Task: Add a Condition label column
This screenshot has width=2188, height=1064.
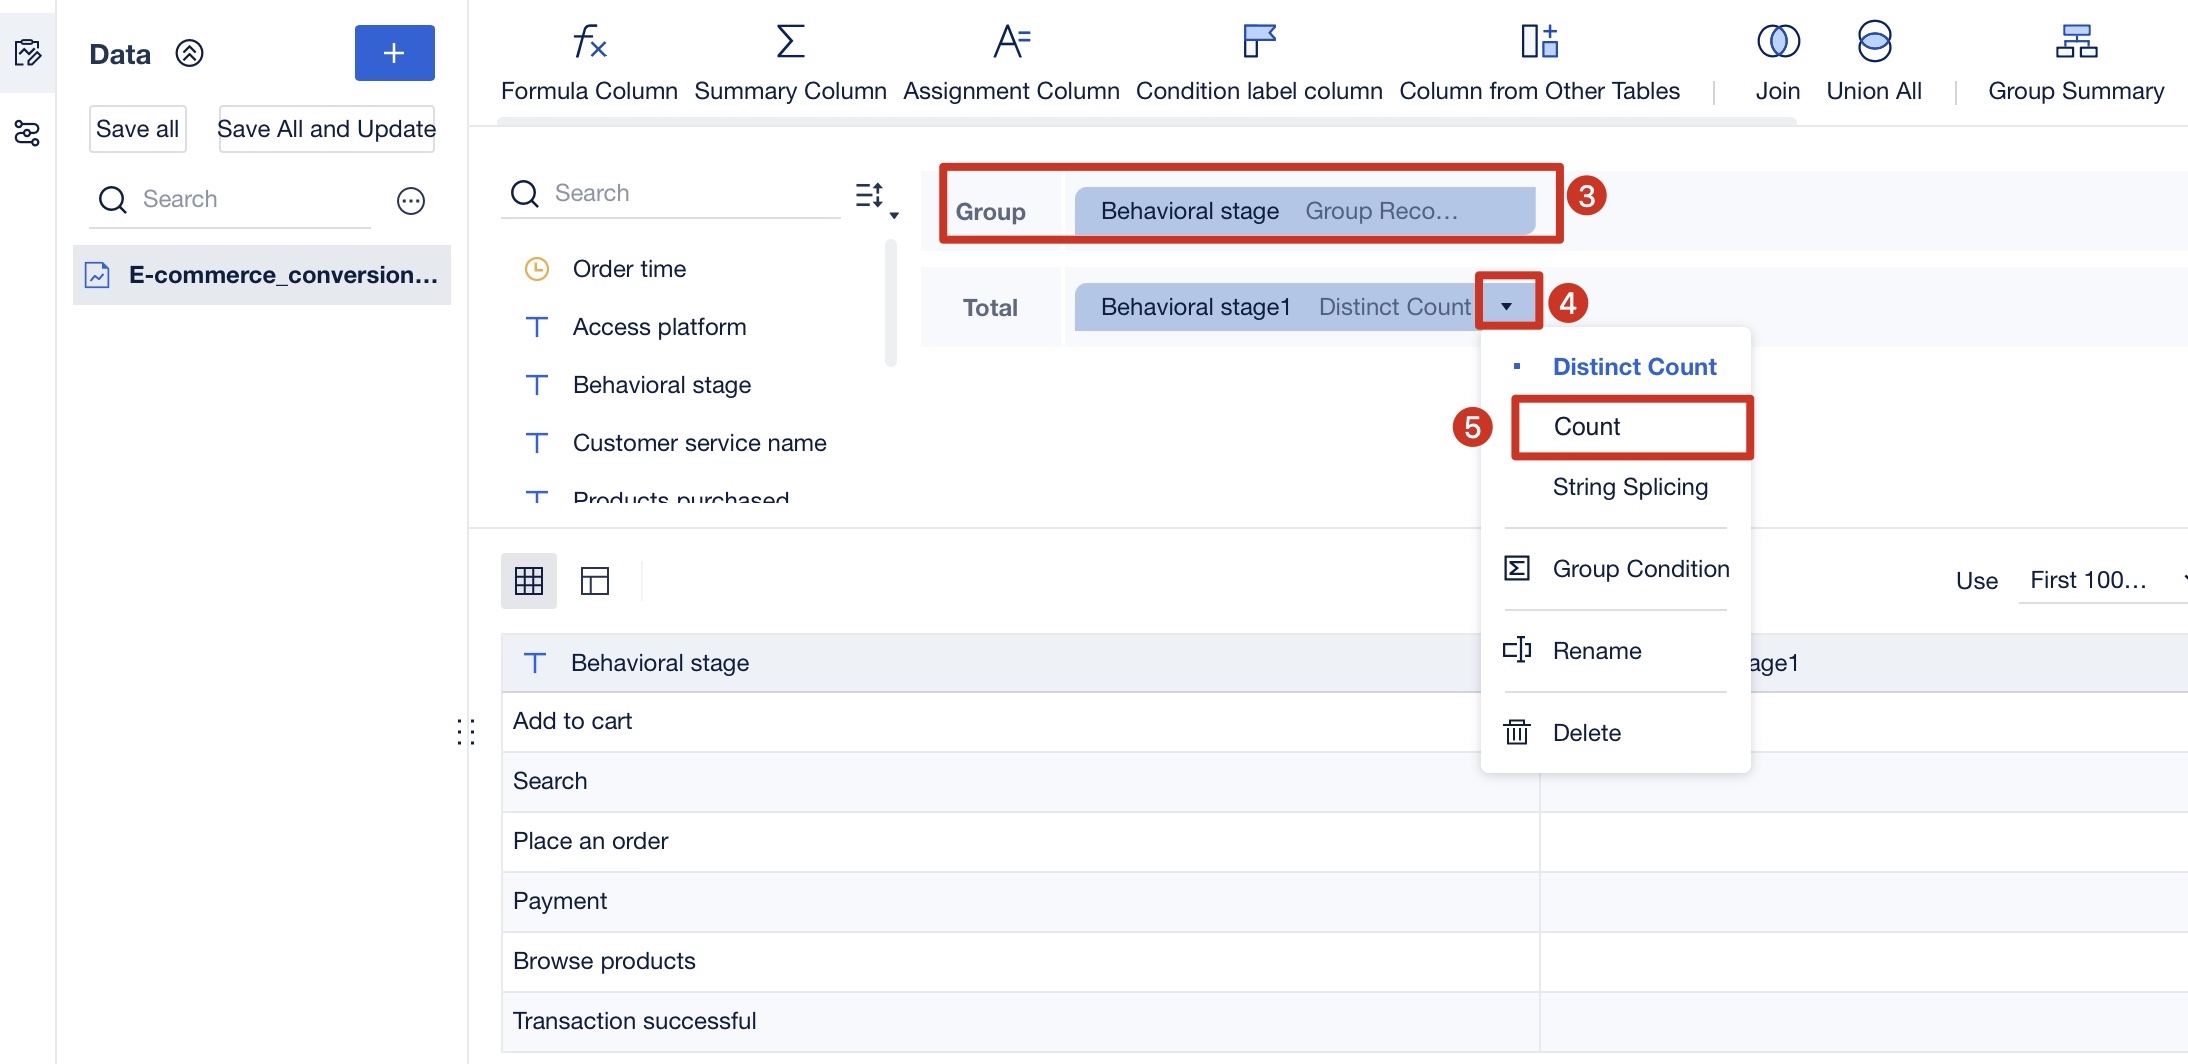Action: pos(1259,60)
